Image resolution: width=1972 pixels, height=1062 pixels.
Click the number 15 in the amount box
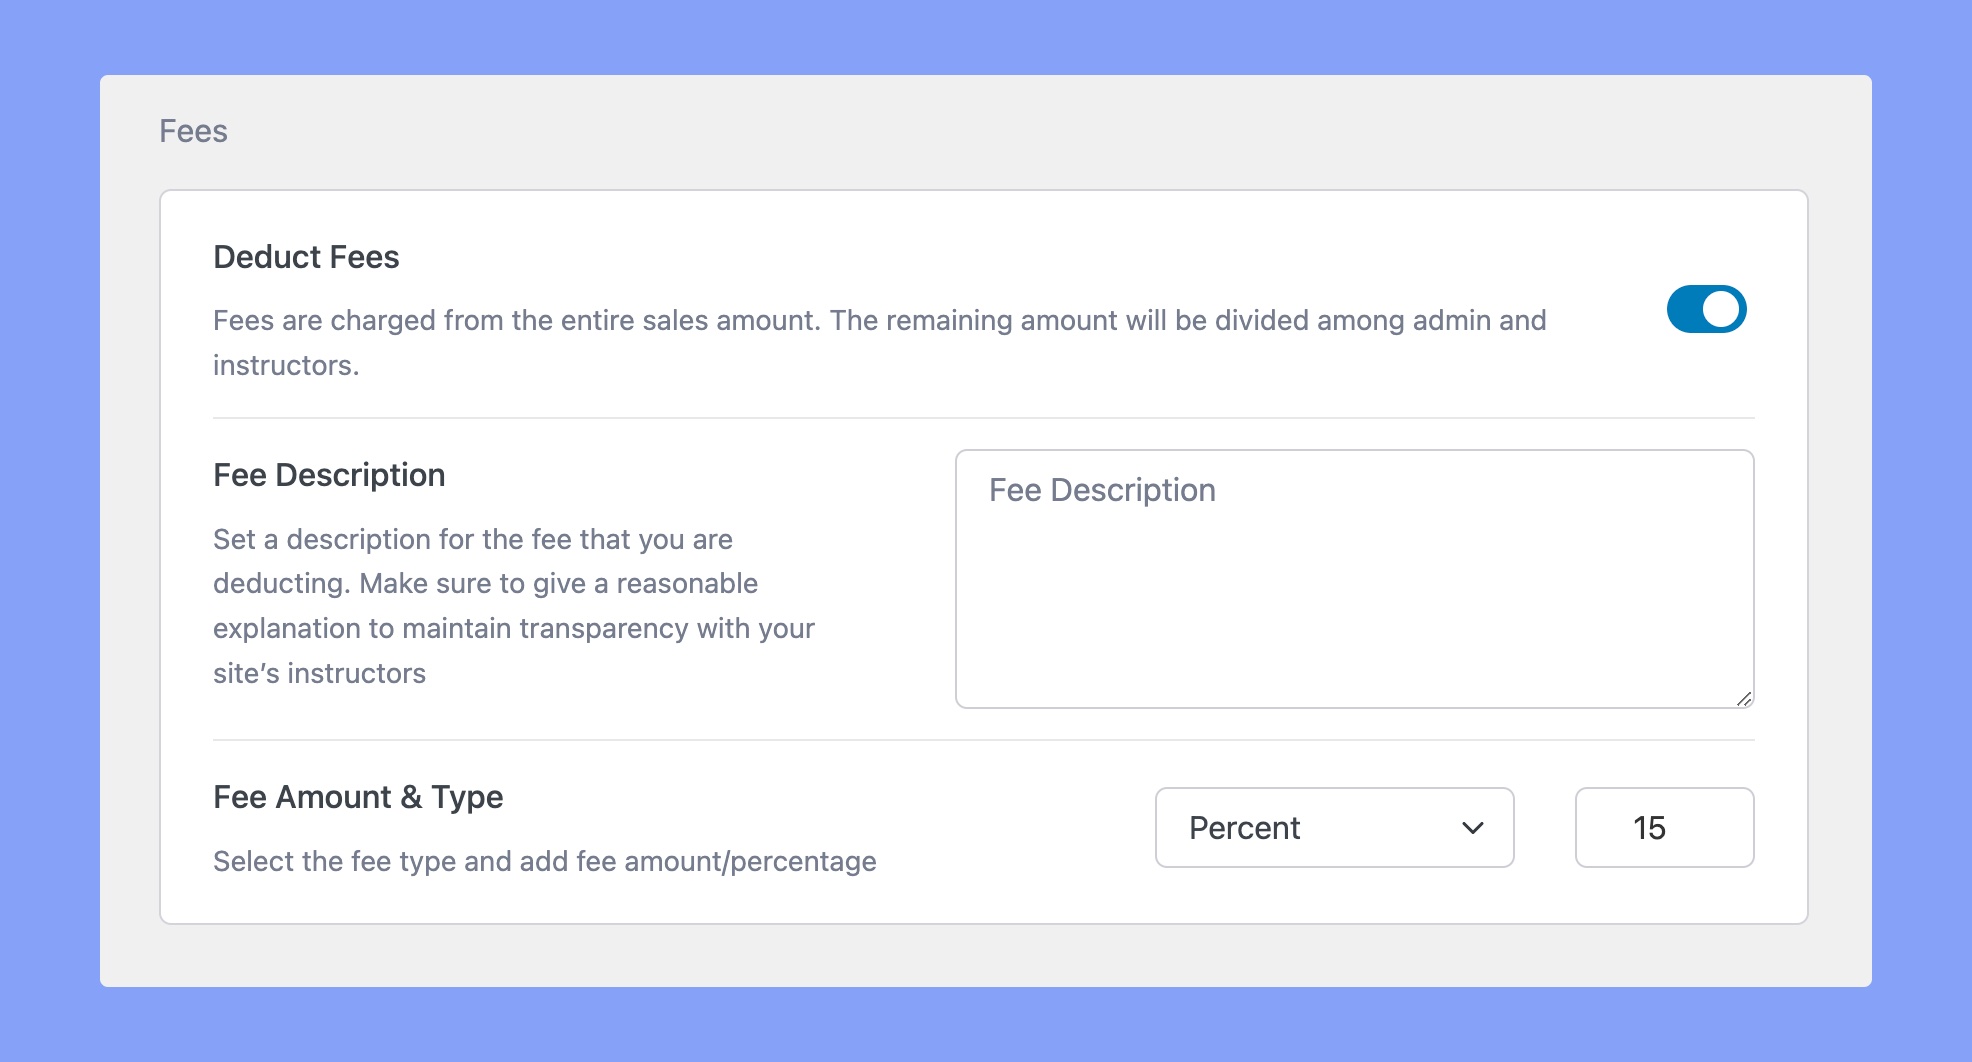[1649, 828]
